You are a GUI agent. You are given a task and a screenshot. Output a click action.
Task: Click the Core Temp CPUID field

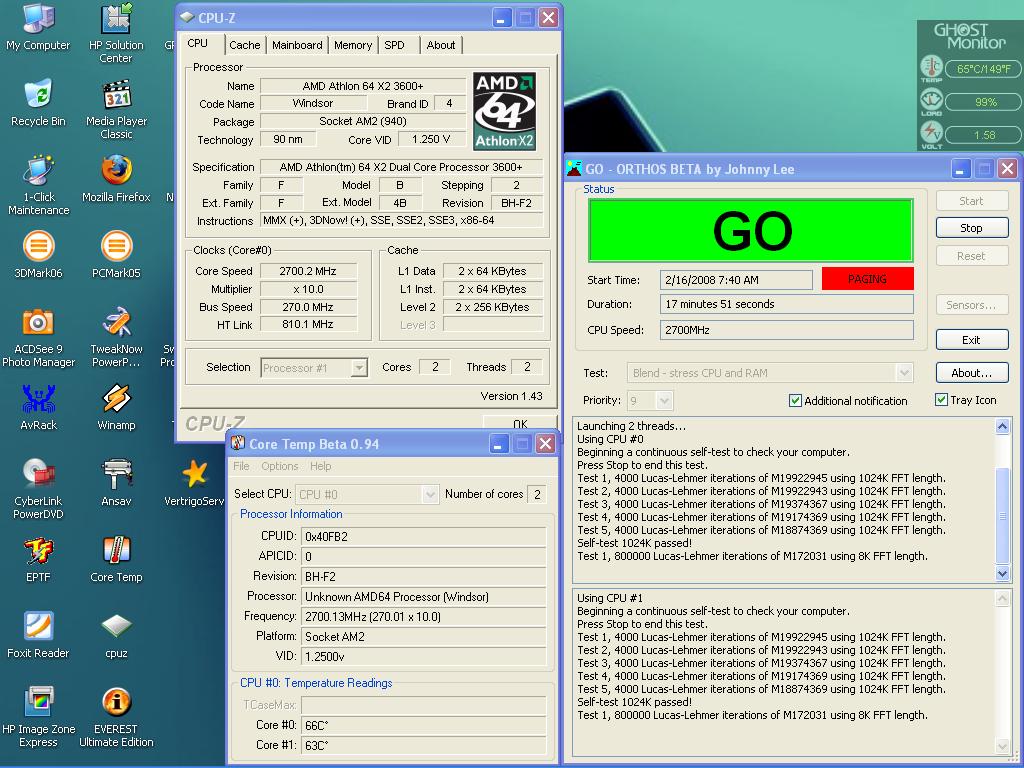tap(423, 537)
